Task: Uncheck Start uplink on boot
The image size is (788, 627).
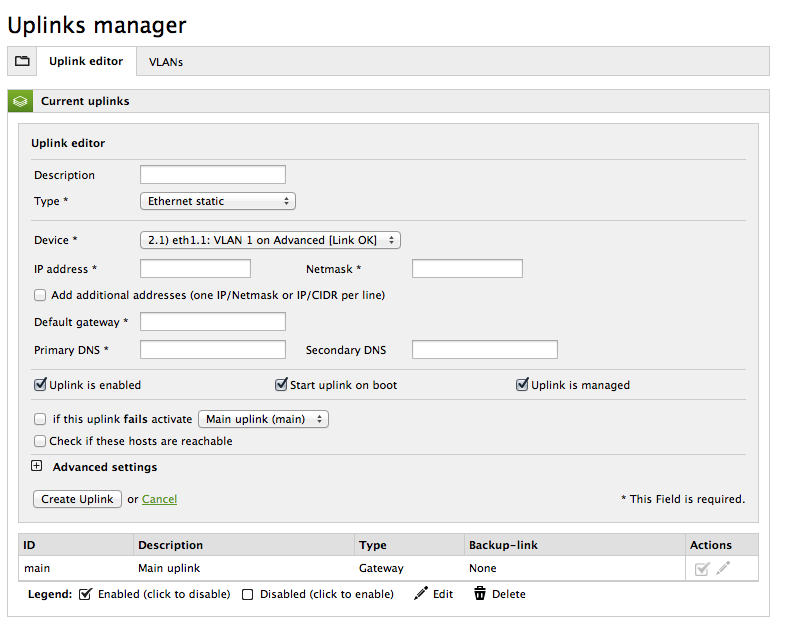Action: [x=282, y=385]
